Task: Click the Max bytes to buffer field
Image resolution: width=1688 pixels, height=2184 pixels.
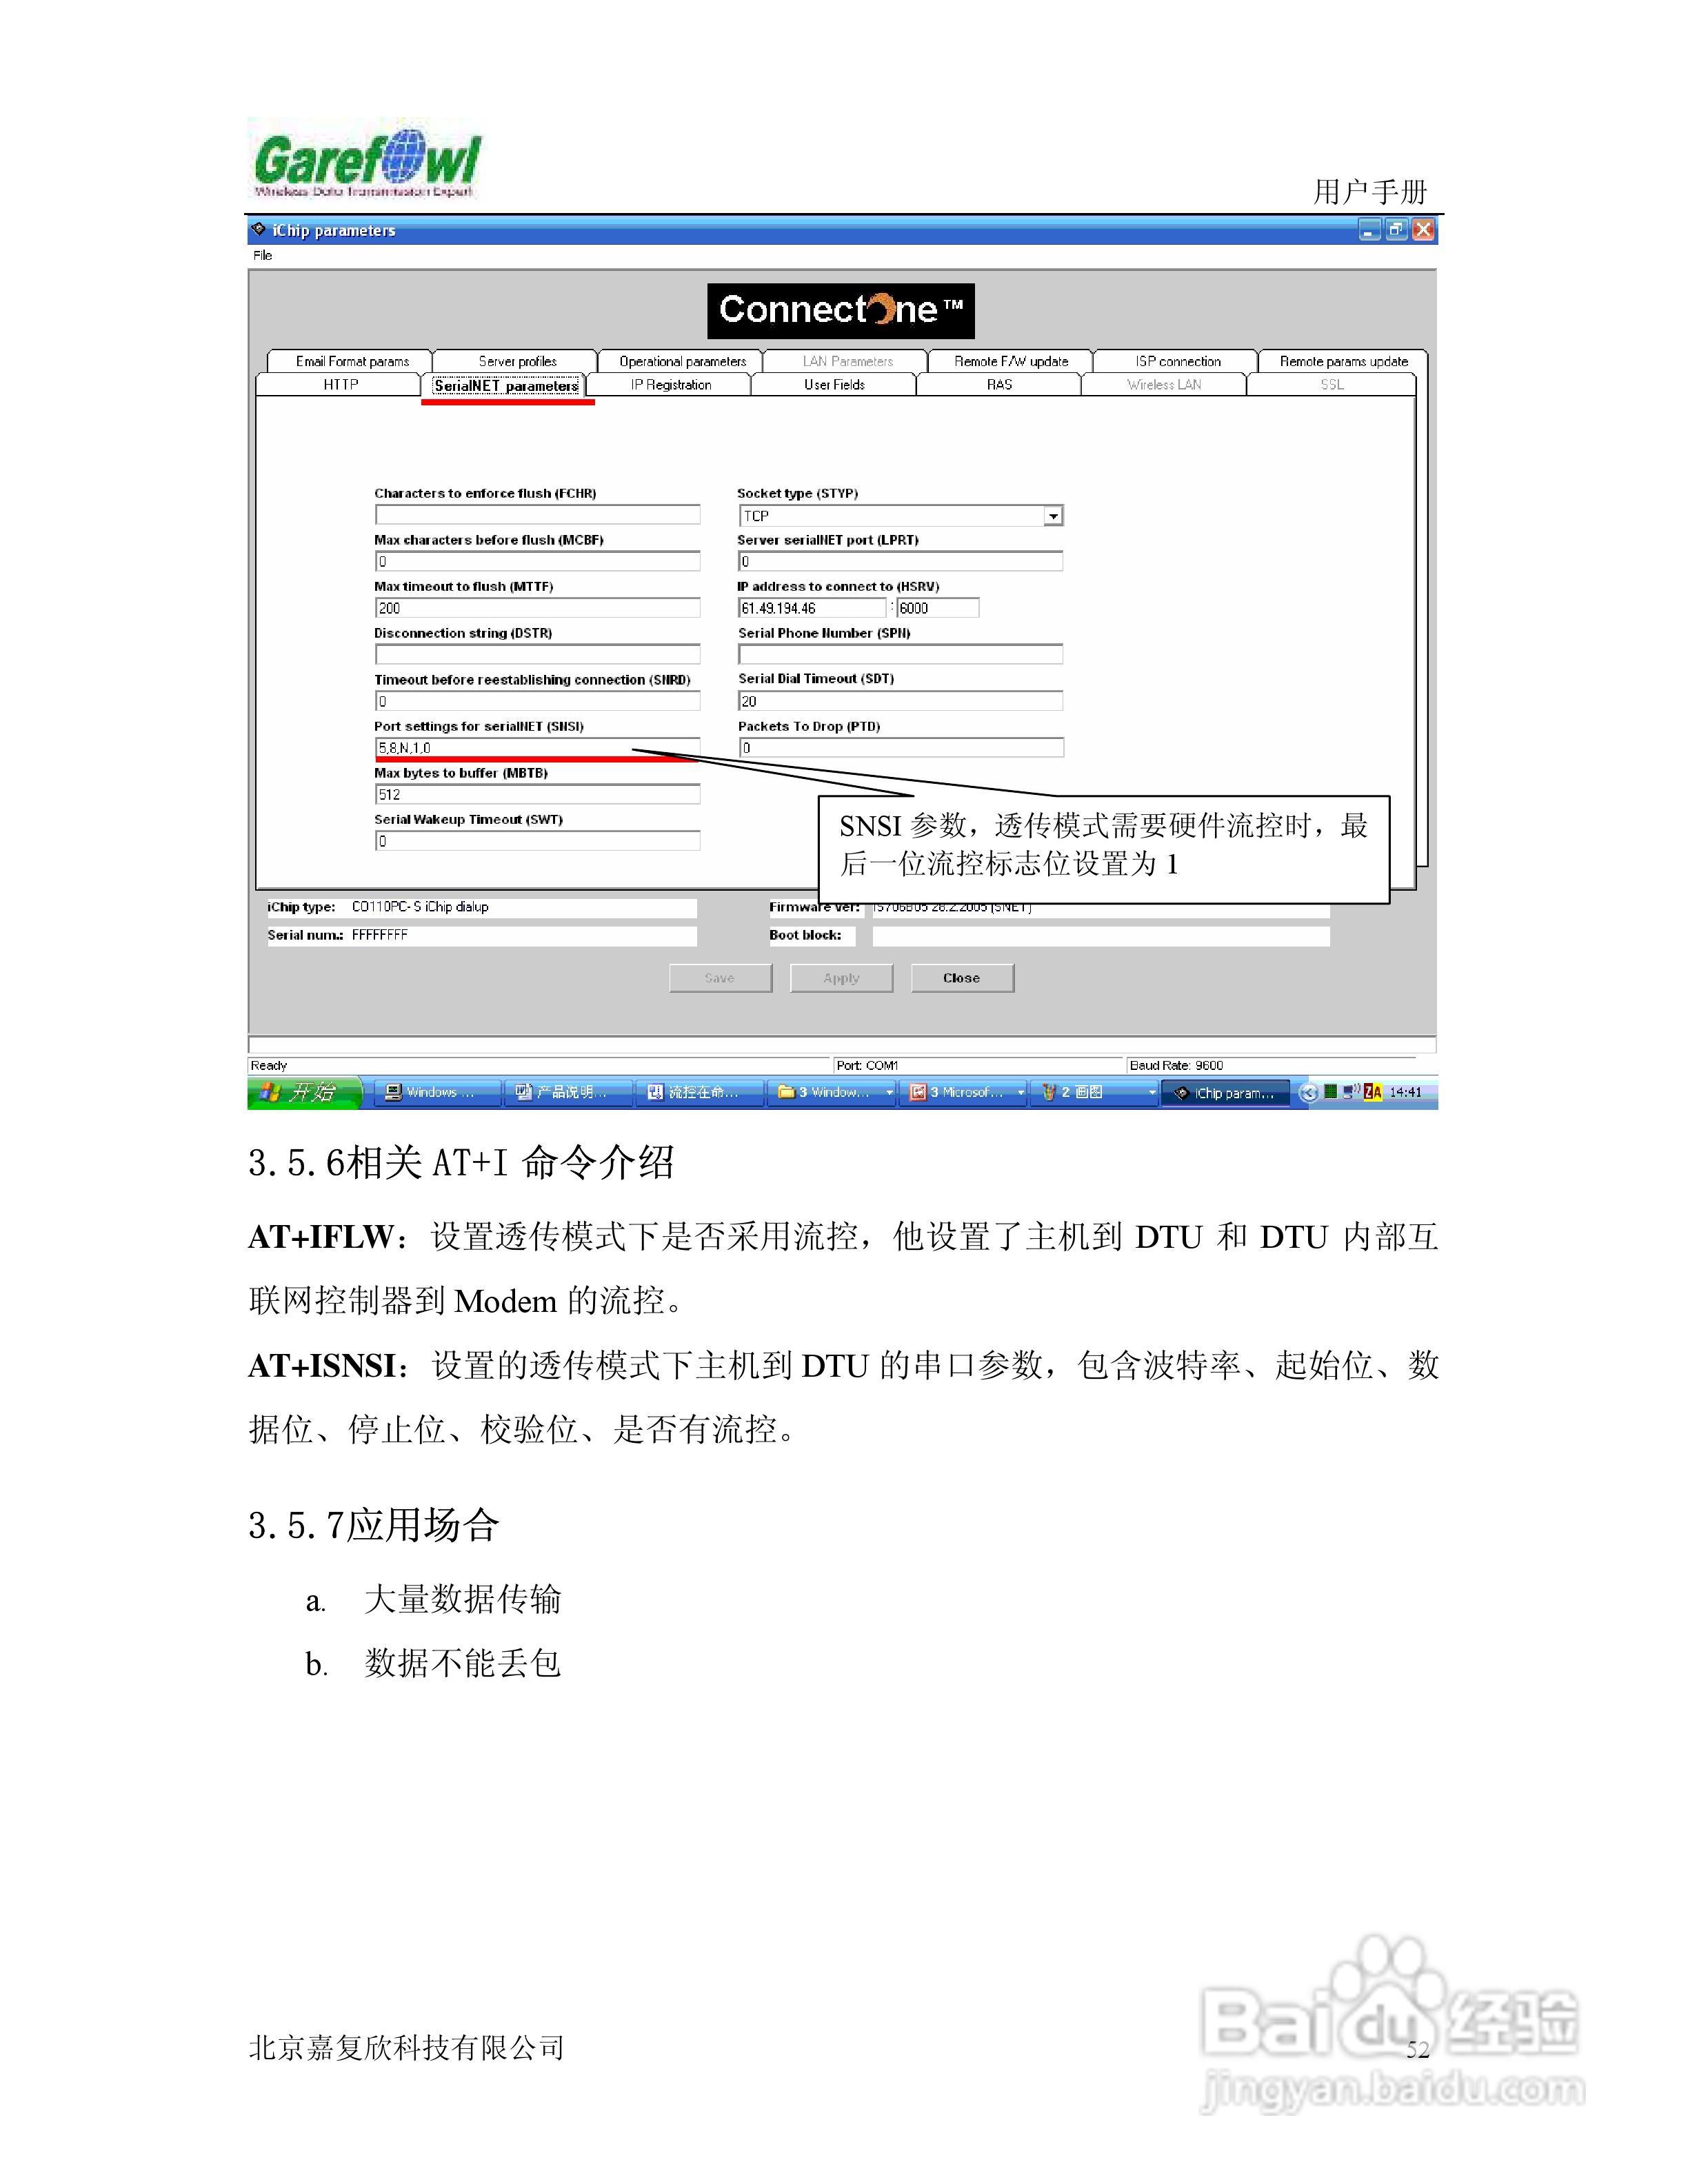Action: (536, 795)
